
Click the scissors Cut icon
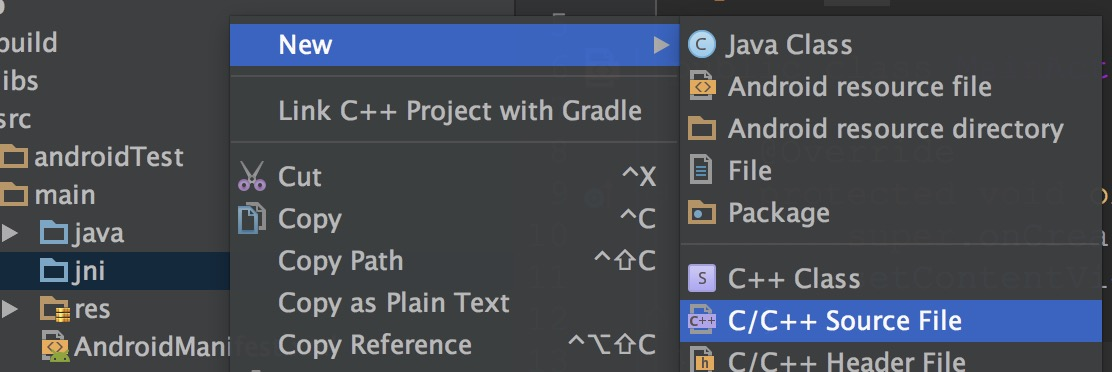point(252,176)
